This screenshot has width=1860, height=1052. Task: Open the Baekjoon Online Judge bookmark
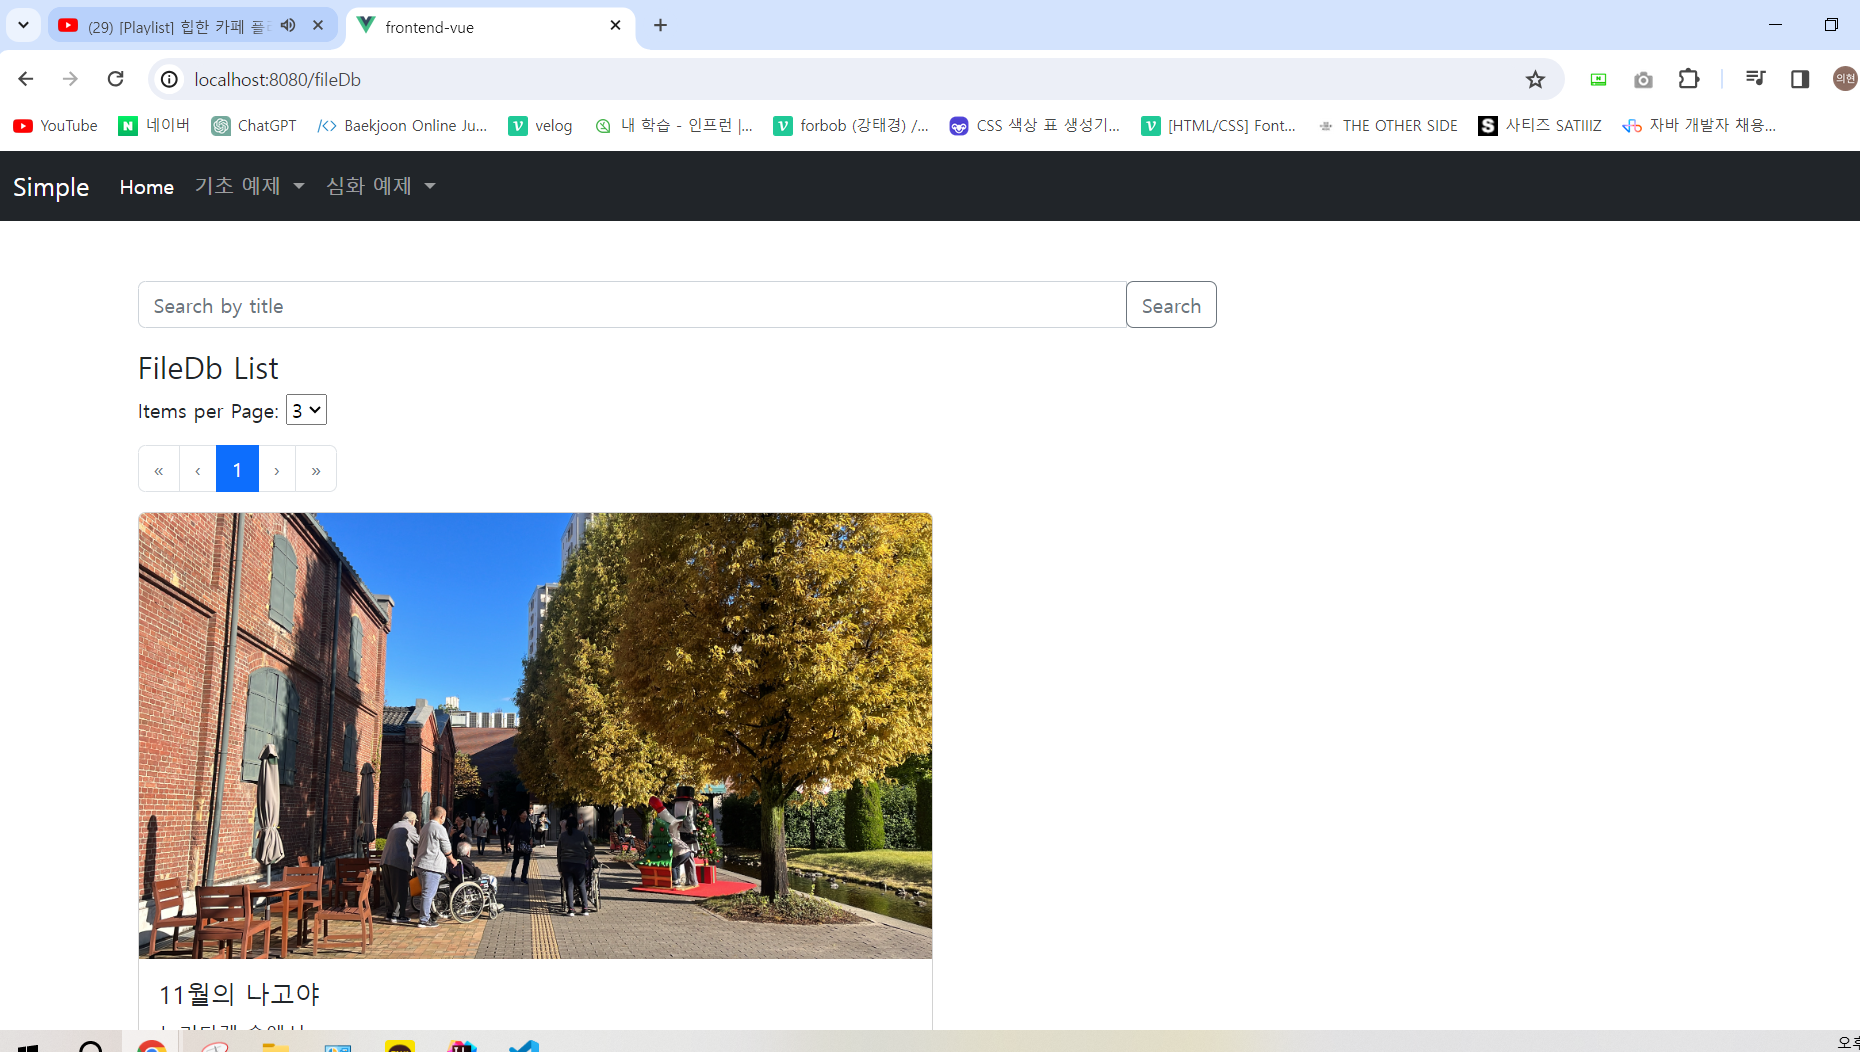(402, 125)
